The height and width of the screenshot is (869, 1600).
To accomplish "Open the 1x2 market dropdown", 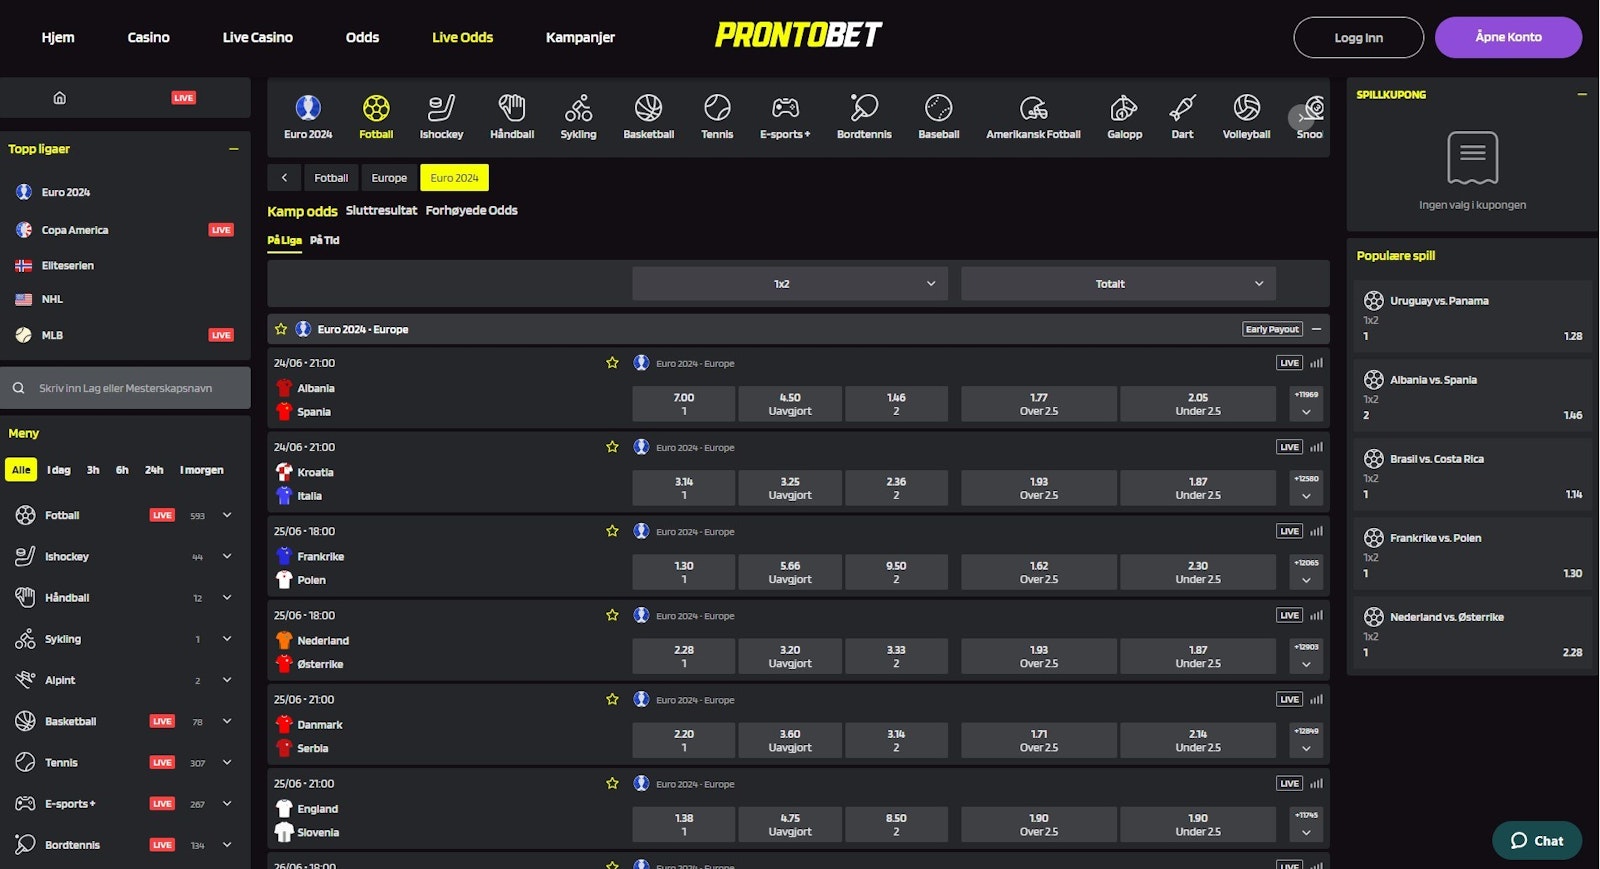I will point(789,283).
